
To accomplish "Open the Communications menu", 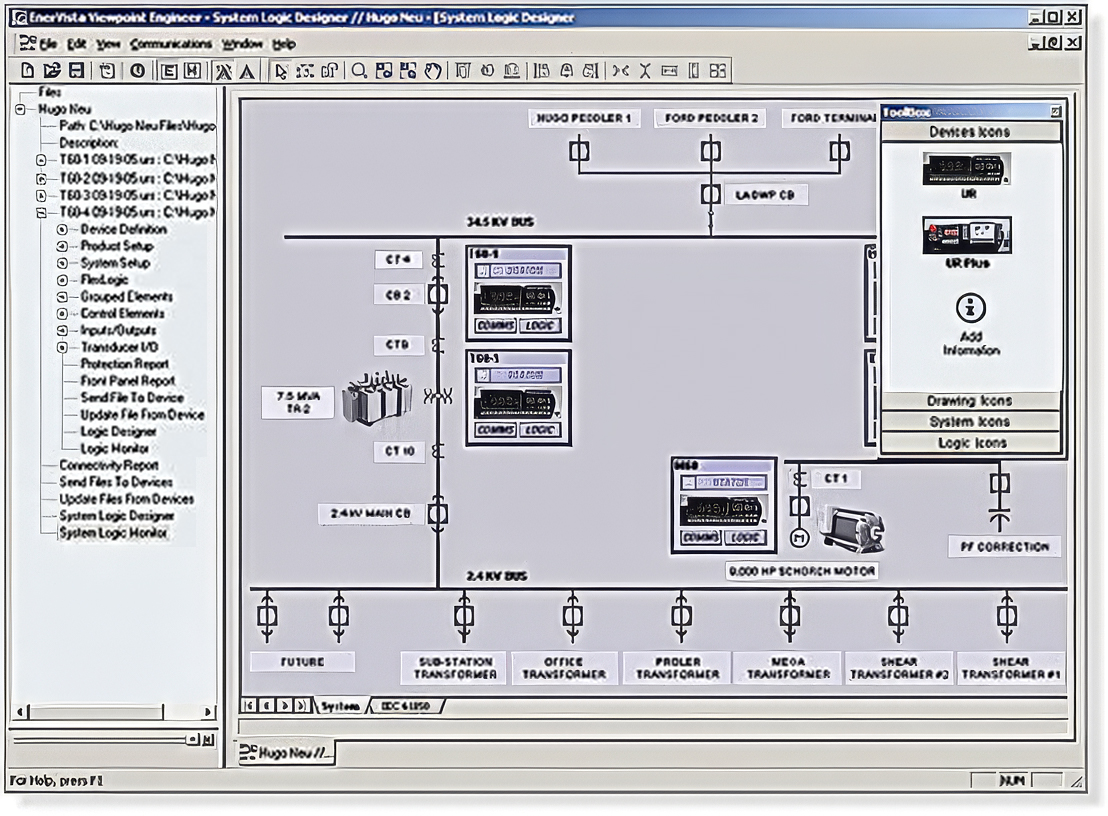I will [x=170, y=44].
